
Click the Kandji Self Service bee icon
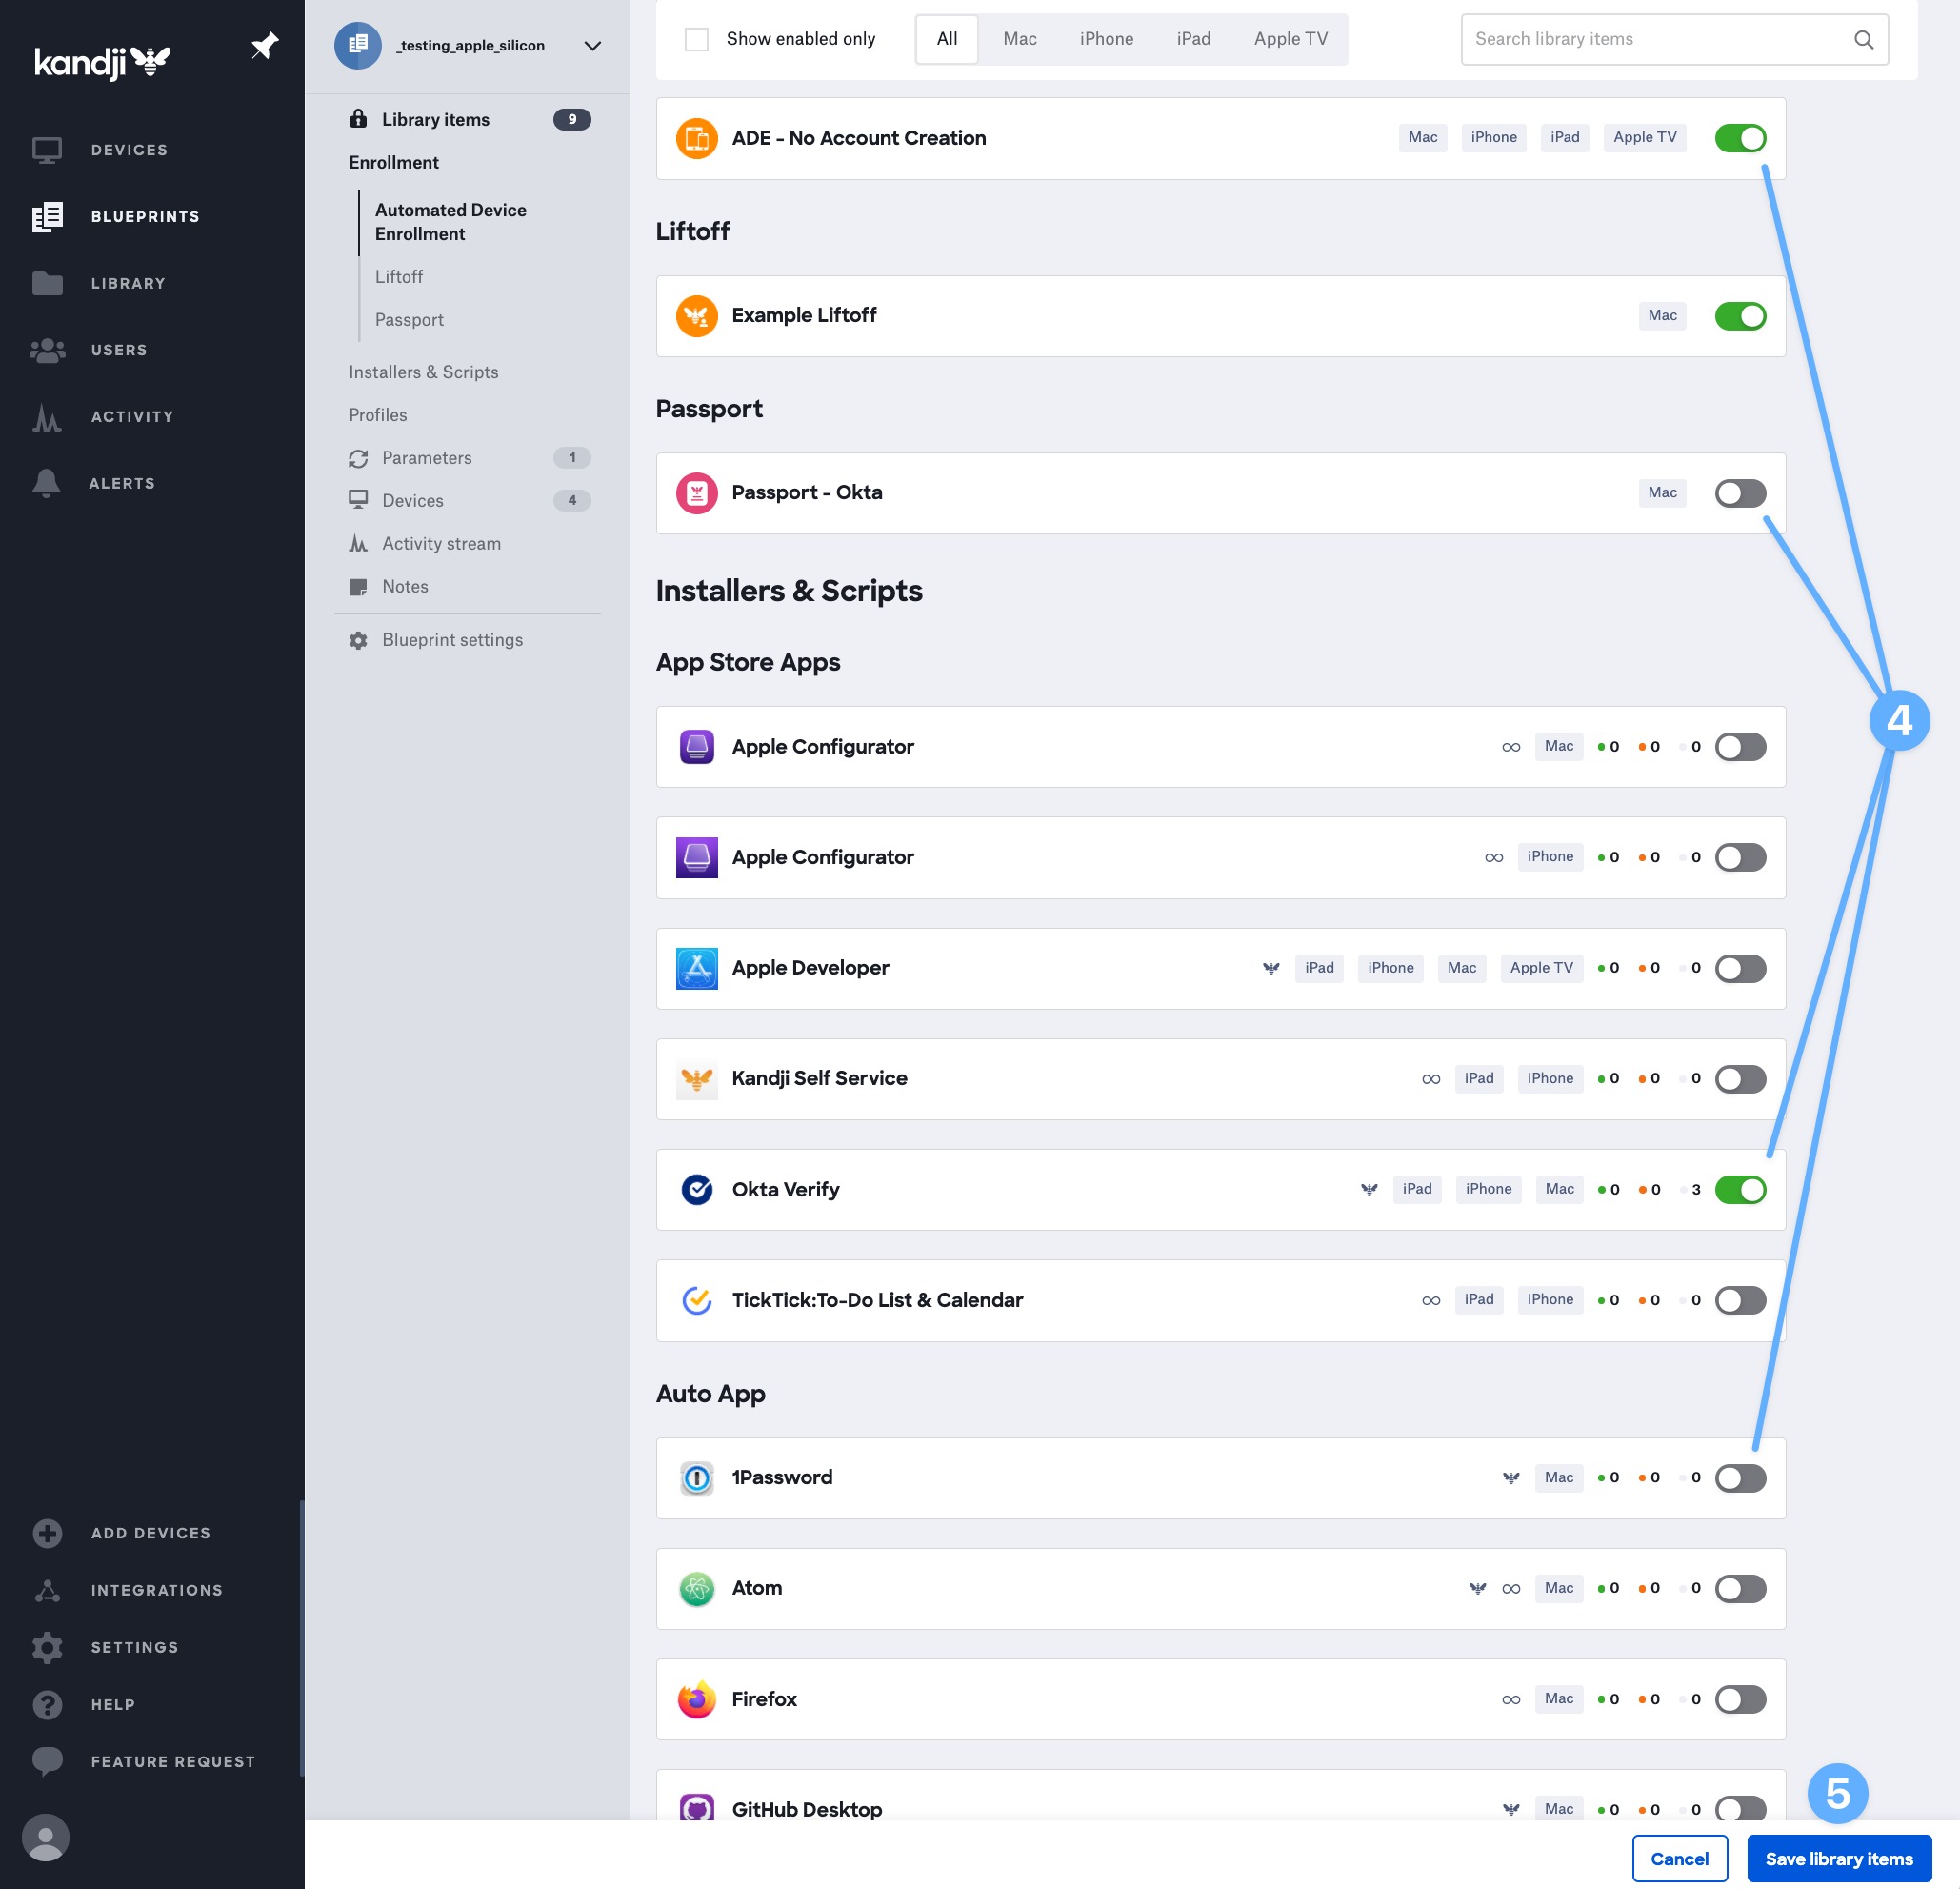point(697,1078)
